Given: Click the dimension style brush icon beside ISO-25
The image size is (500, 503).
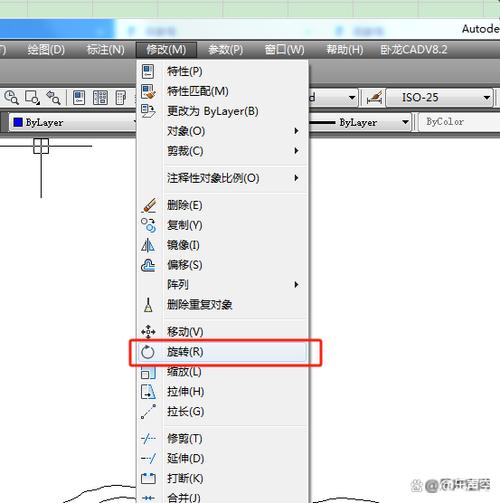Looking at the screenshot, I should pyautogui.click(x=374, y=98).
